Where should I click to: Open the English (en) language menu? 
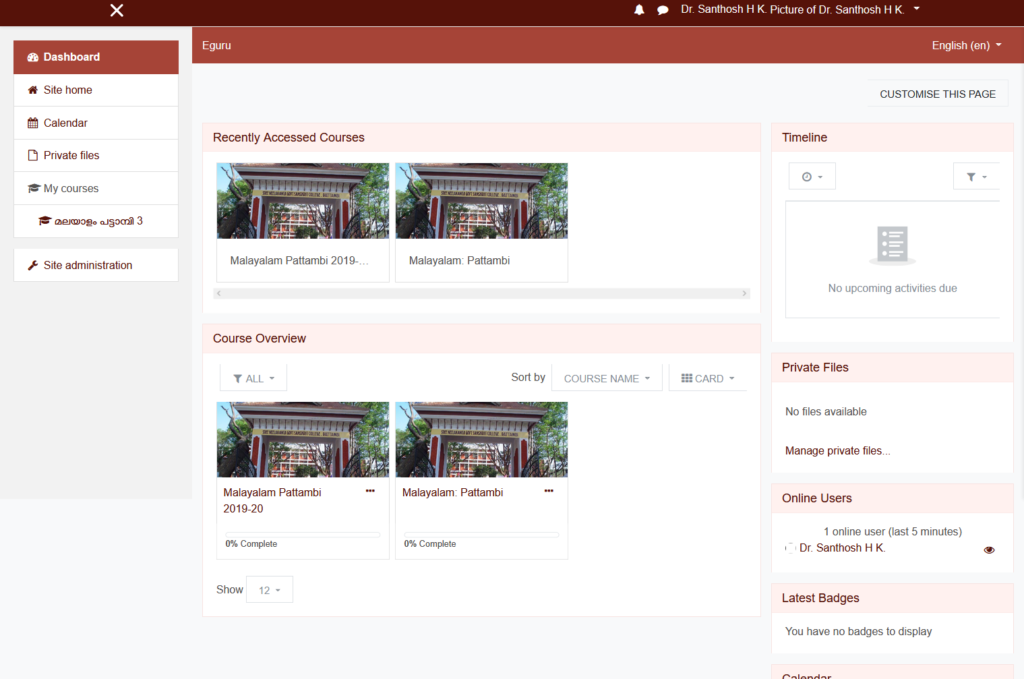pos(966,45)
